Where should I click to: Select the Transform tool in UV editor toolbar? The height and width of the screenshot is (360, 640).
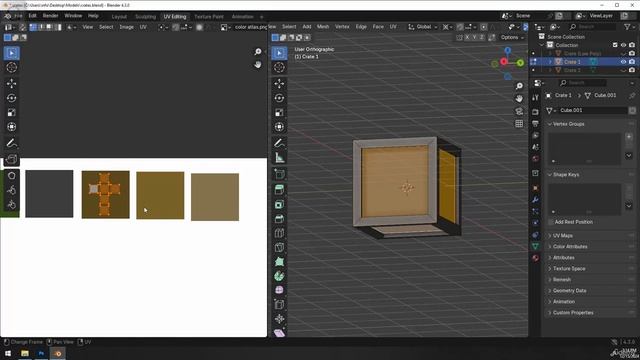coord(11,127)
